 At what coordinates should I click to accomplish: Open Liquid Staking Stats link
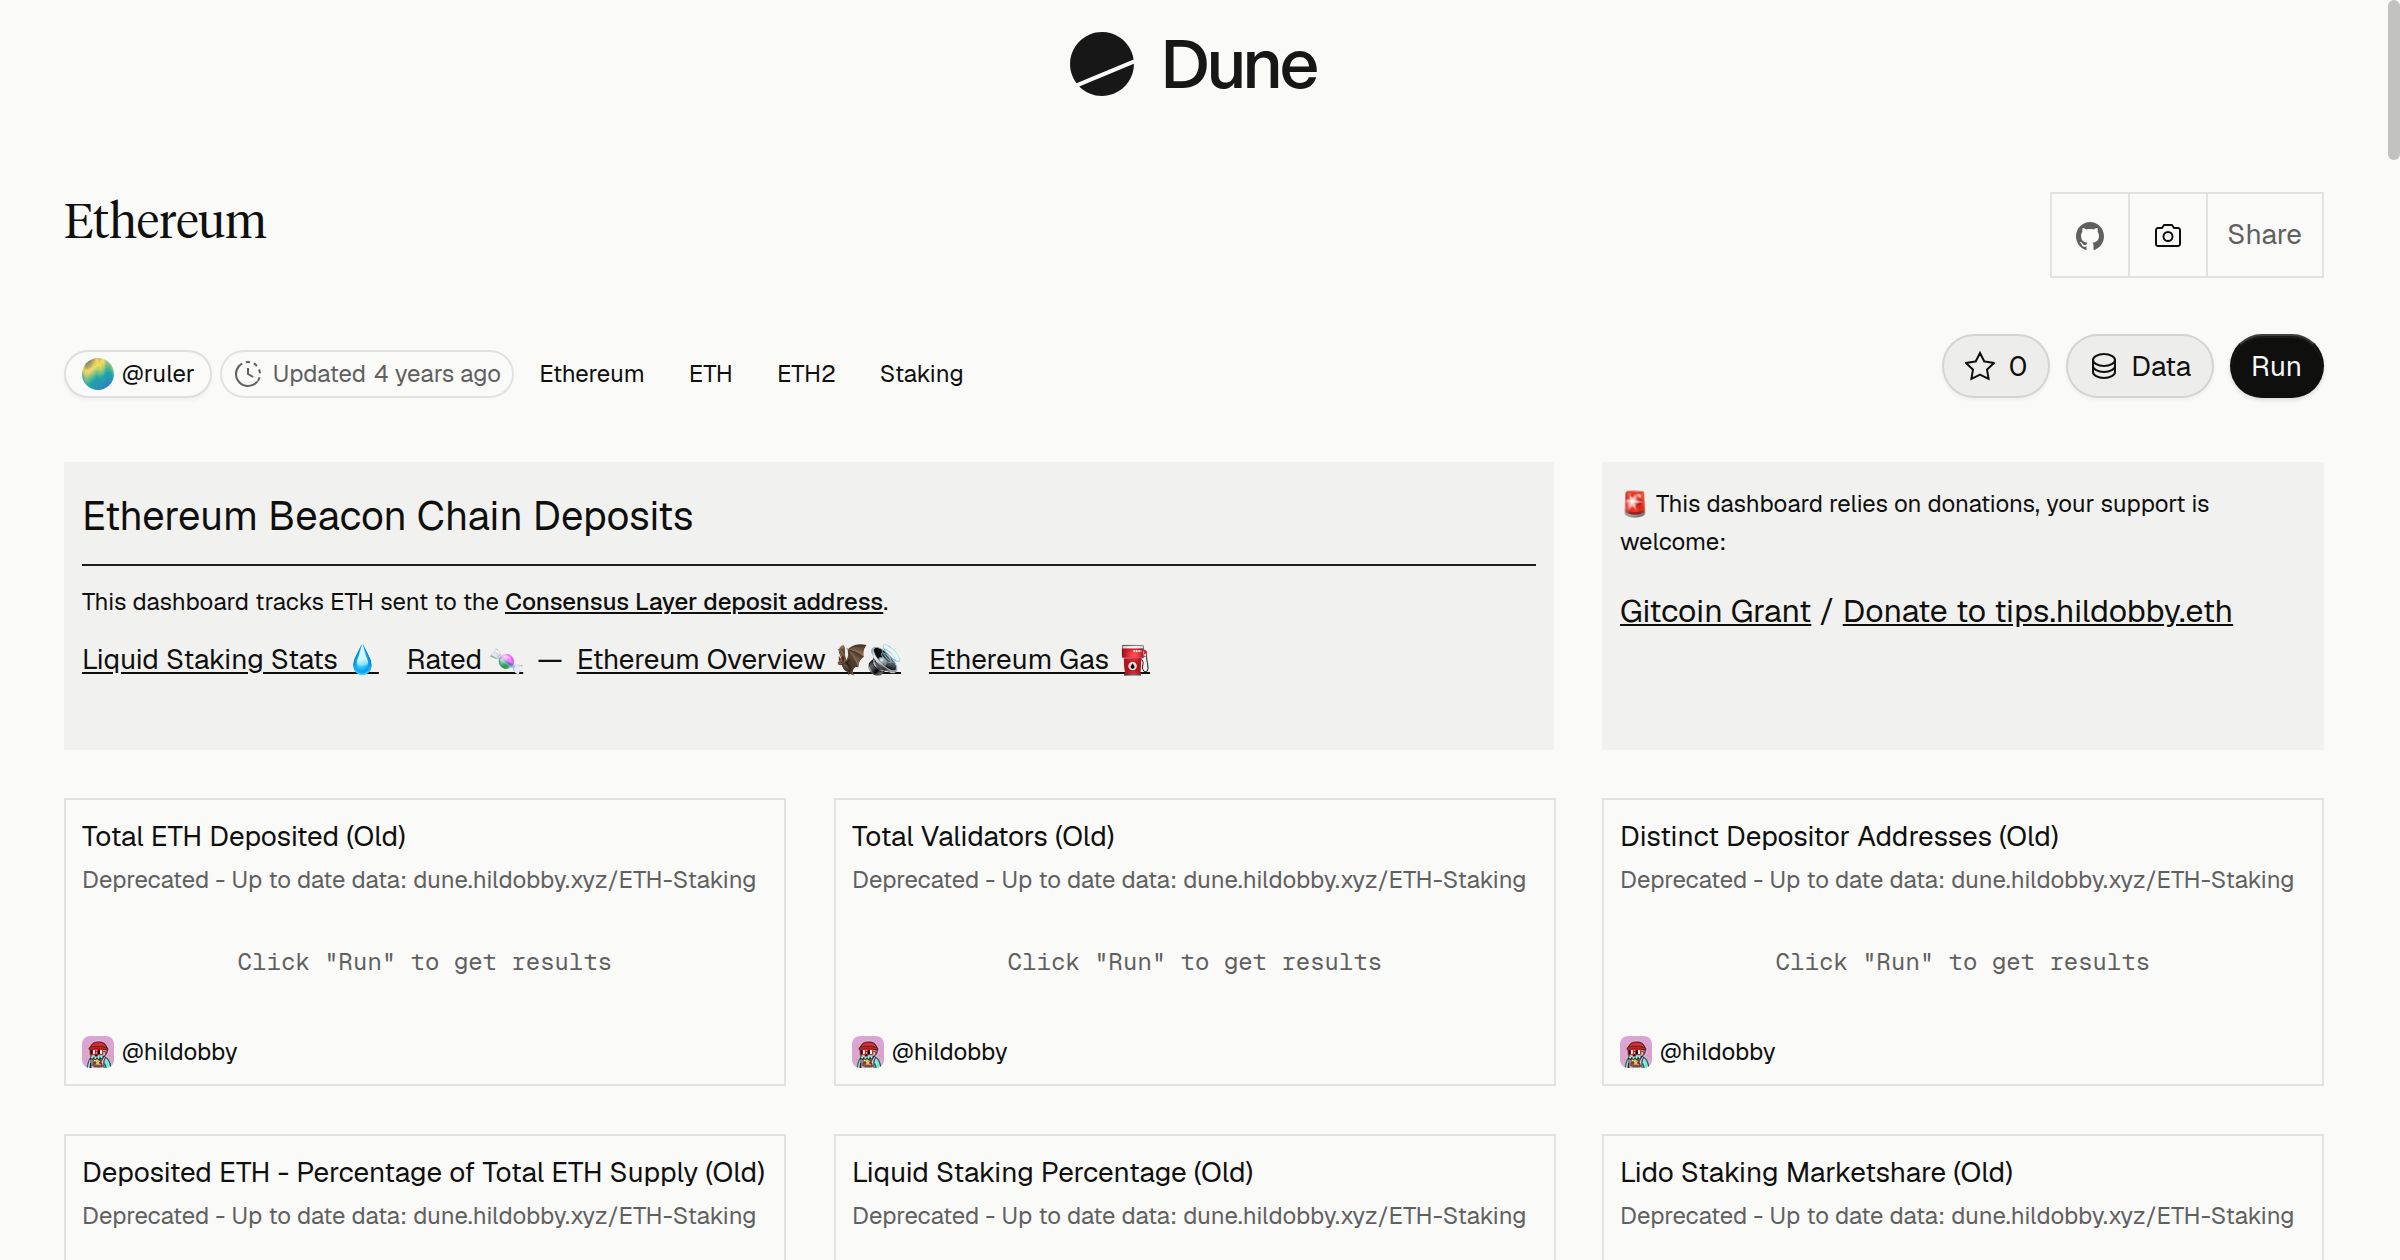pyautogui.click(x=230, y=660)
